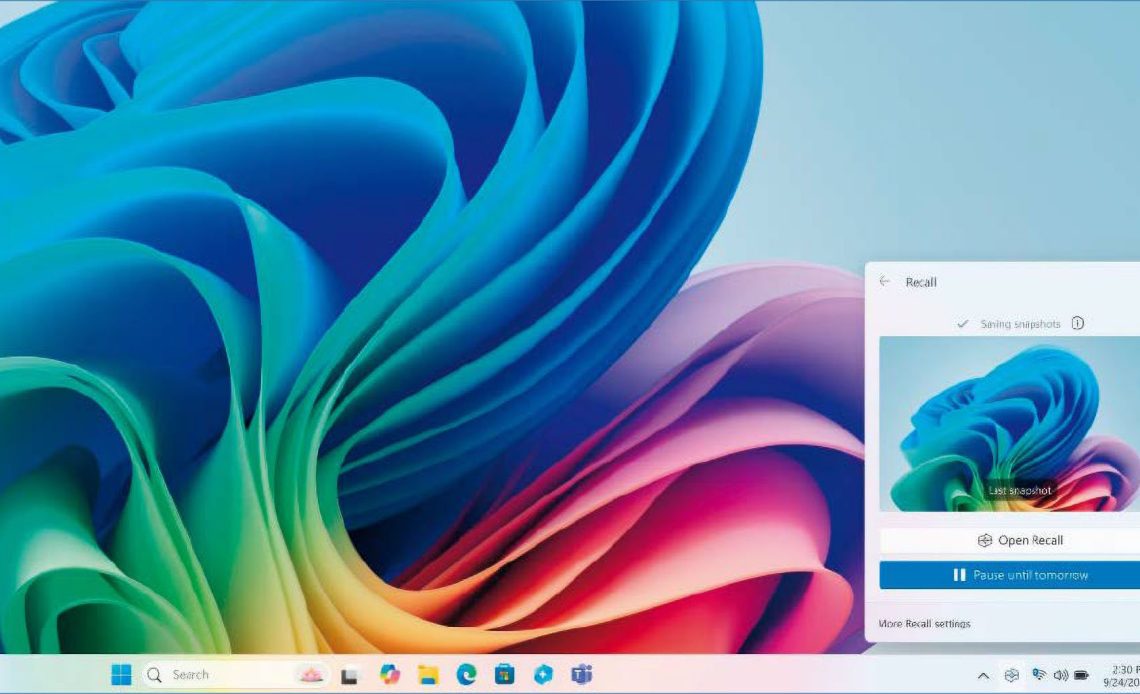
Task: Open Microsoft Store from the taskbar
Action: tap(505, 675)
